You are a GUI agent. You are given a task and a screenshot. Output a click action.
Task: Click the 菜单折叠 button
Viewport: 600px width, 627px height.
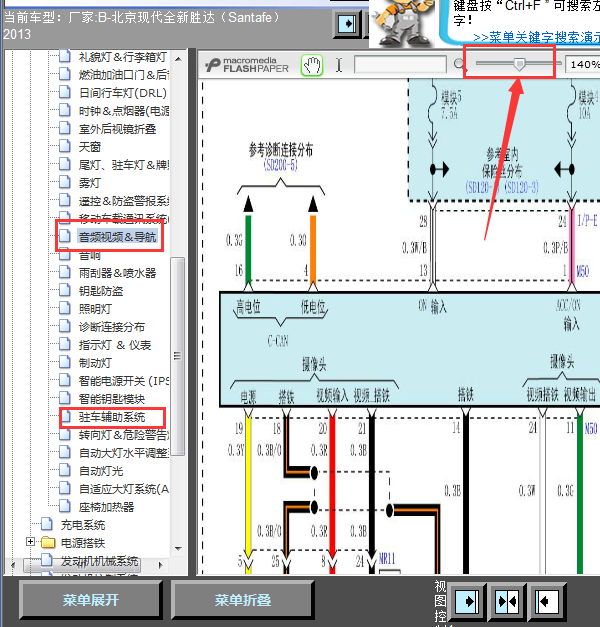click(x=242, y=600)
